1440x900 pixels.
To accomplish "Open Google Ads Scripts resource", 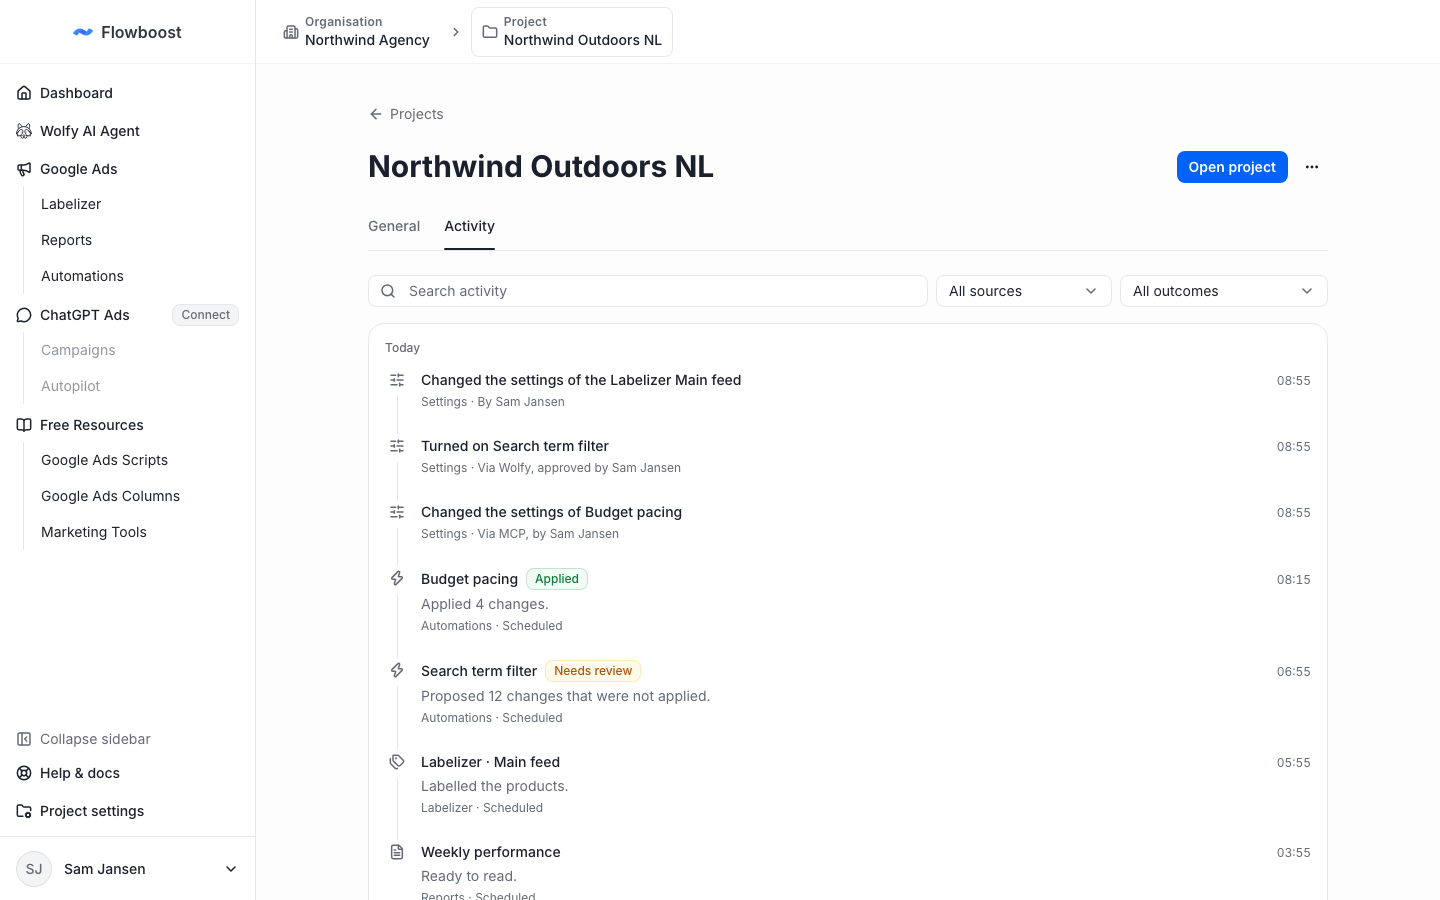I will click(x=104, y=460).
